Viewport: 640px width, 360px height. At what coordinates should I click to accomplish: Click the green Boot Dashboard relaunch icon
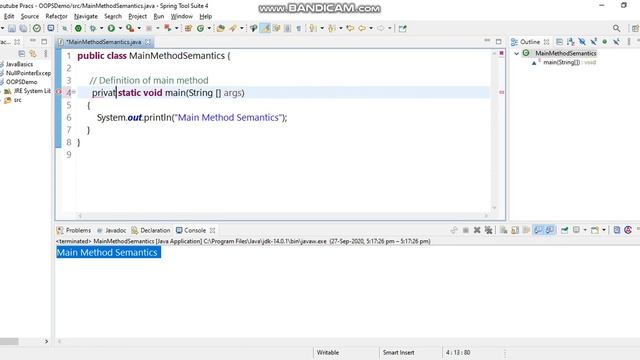[78, 28]
